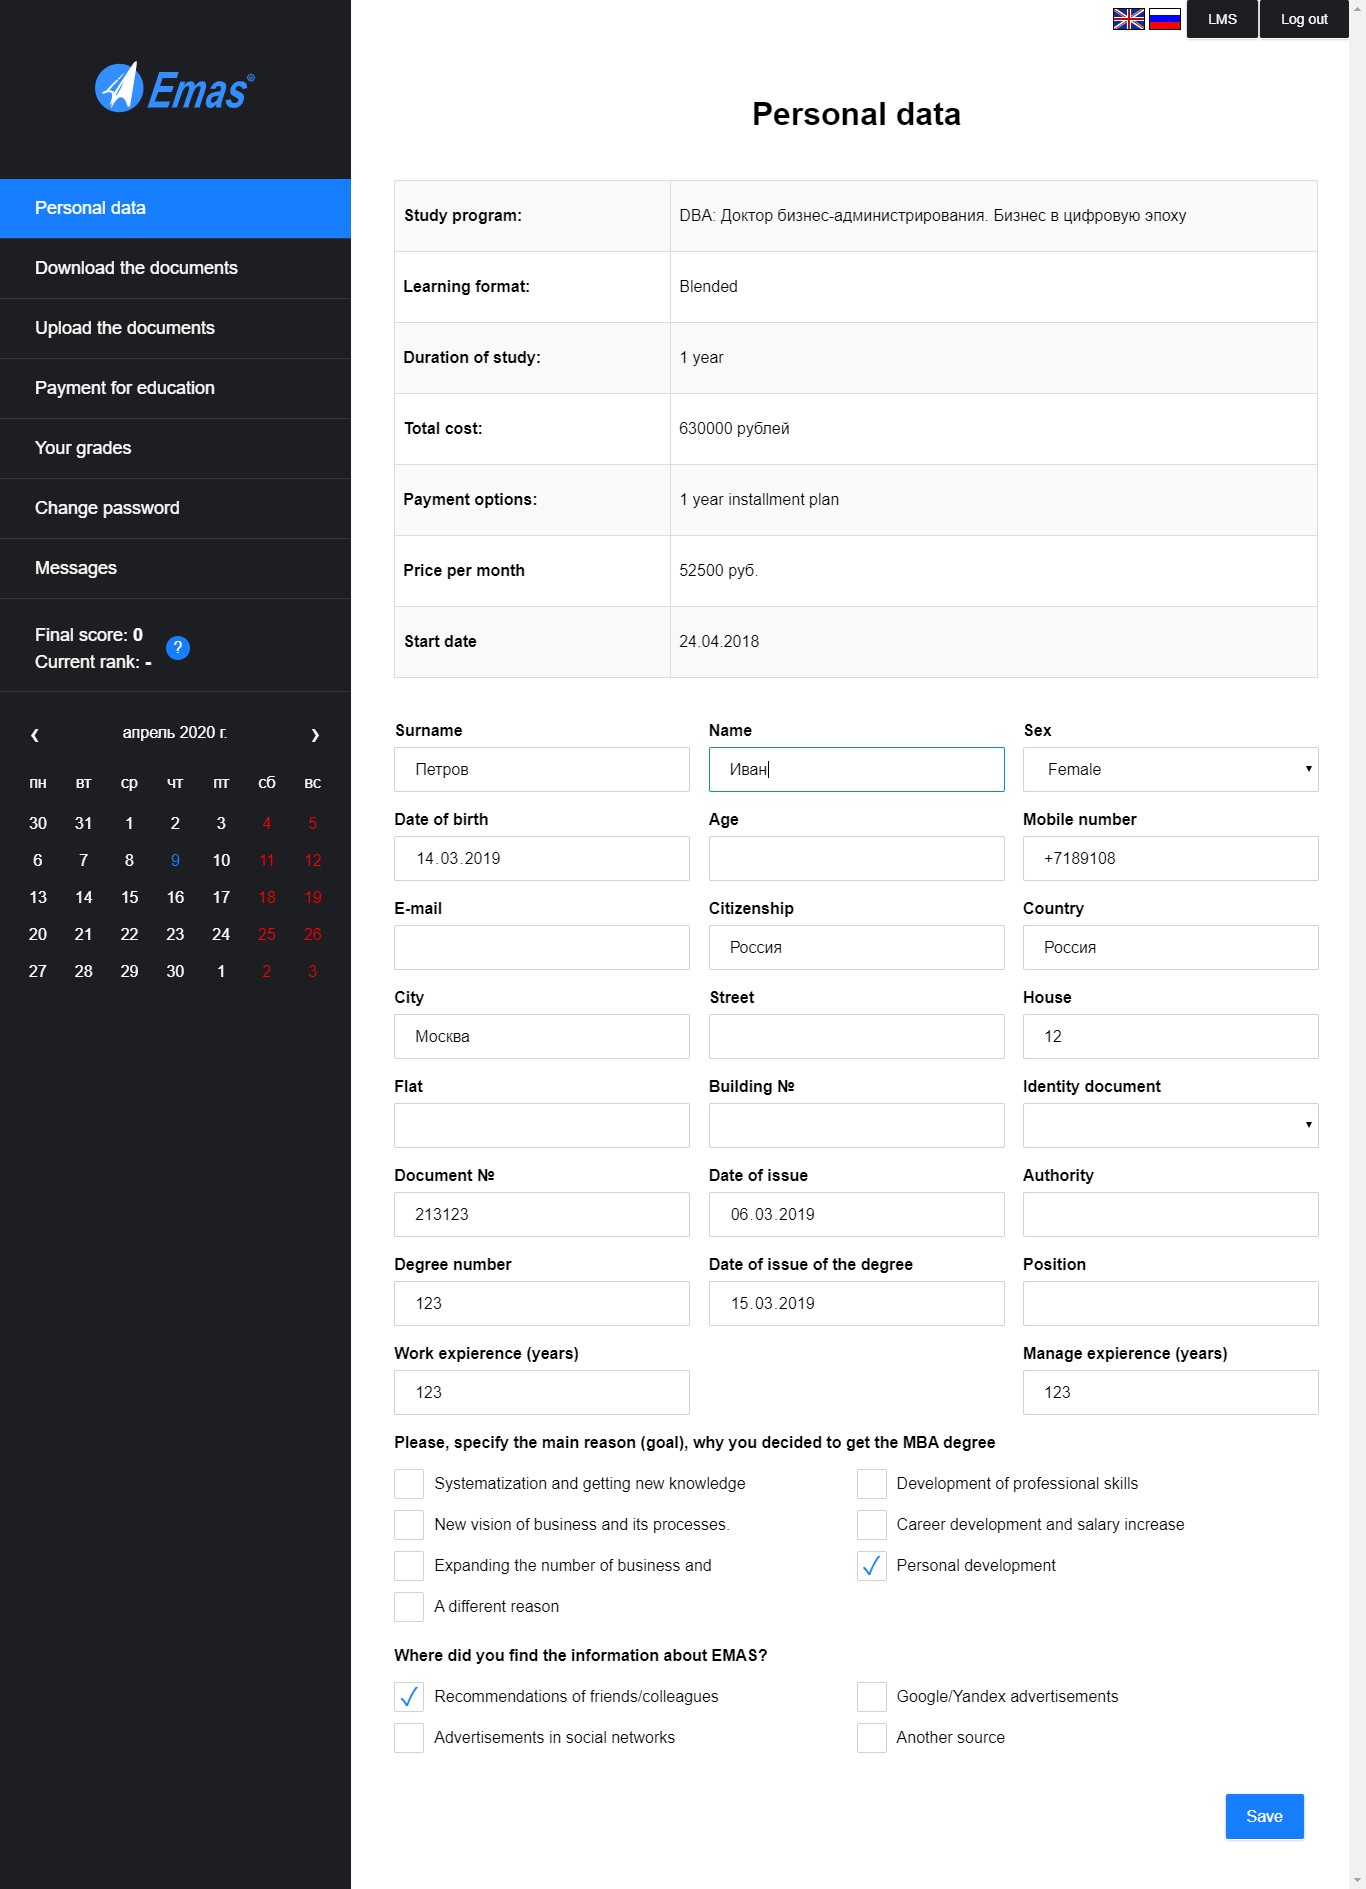Uncheck Recommendations of friends/colleagues
1366x1889 pixels.
409,1697
